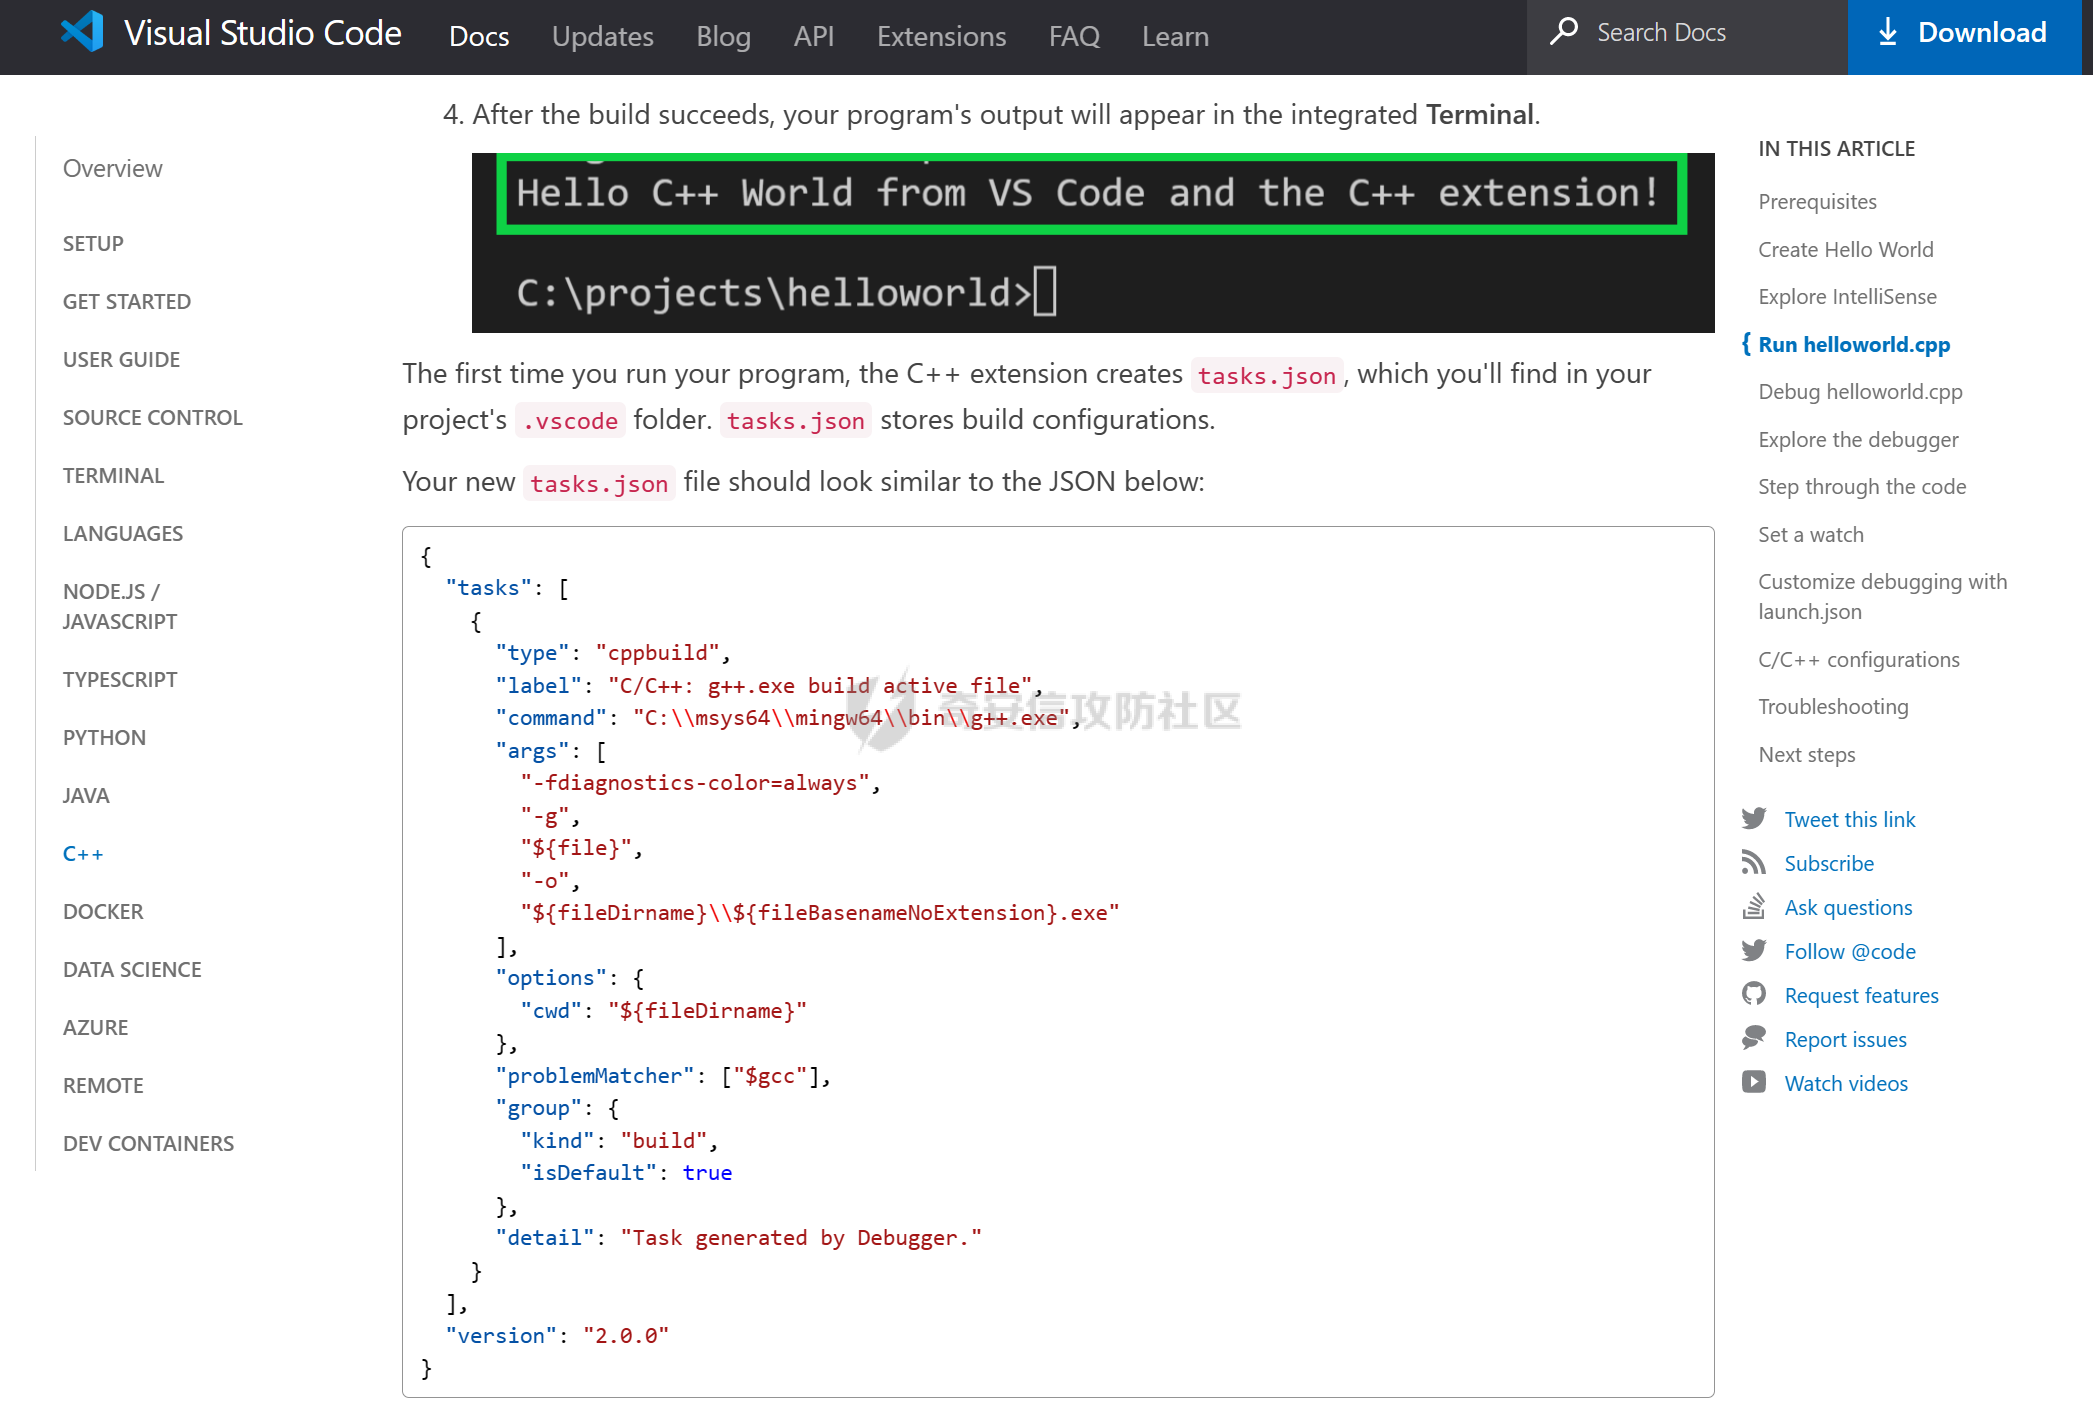
Task: Jump to Explore IntelliSense section
Action: point(1847,297)
